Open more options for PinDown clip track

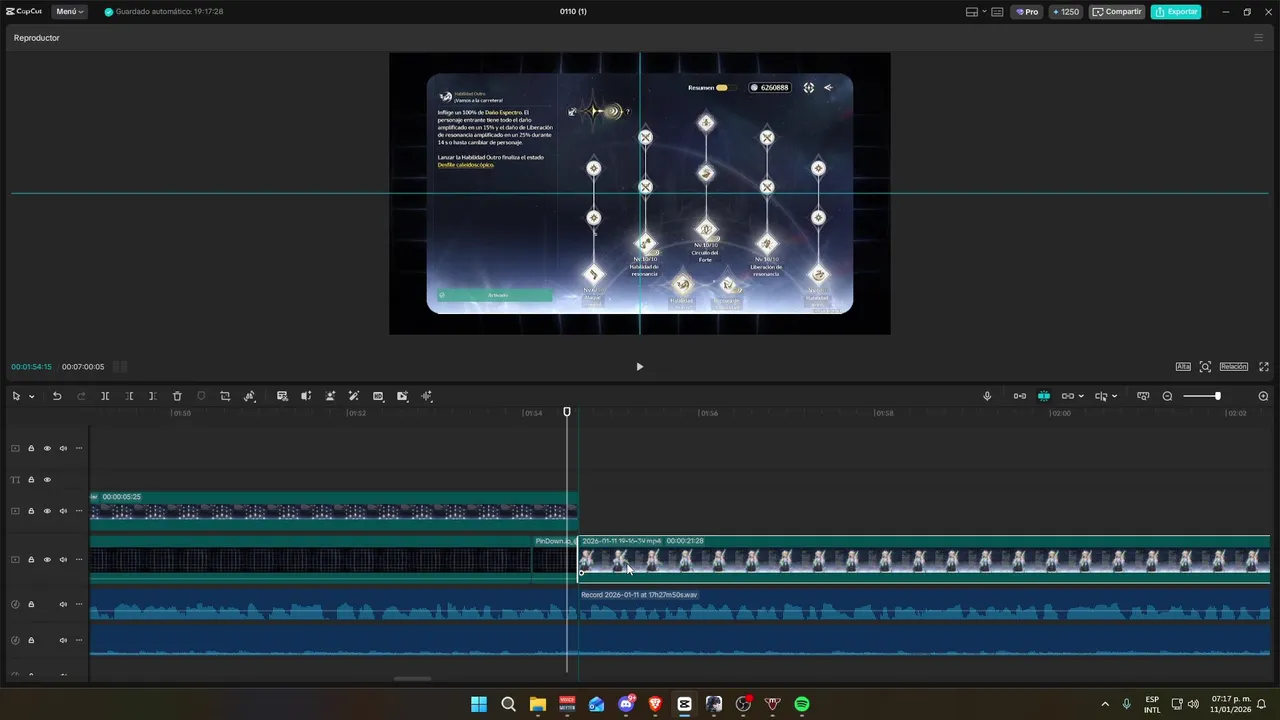tap(79, 560)
